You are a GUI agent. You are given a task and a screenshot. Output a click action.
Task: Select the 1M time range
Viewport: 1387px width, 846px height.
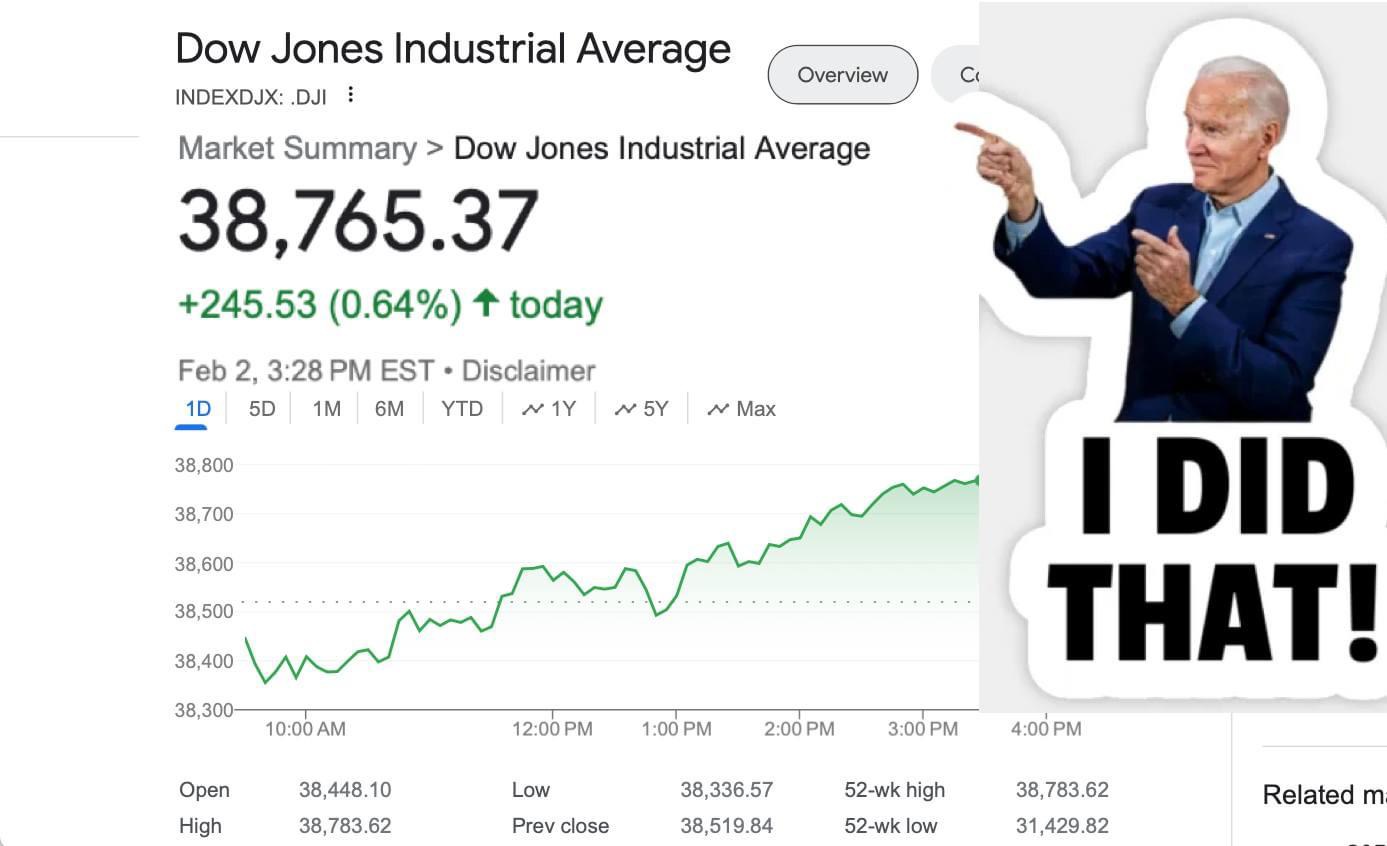326,409
